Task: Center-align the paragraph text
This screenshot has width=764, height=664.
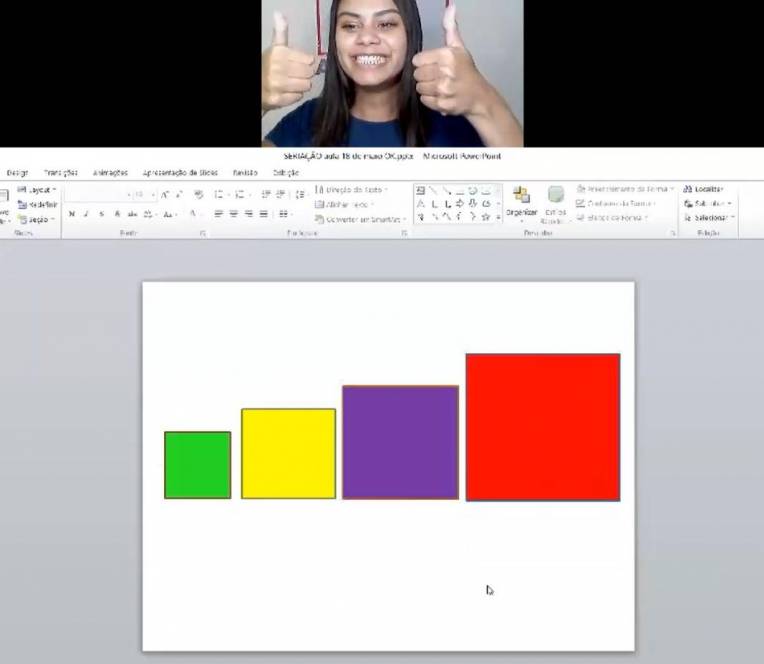Action: coord(233,214)
